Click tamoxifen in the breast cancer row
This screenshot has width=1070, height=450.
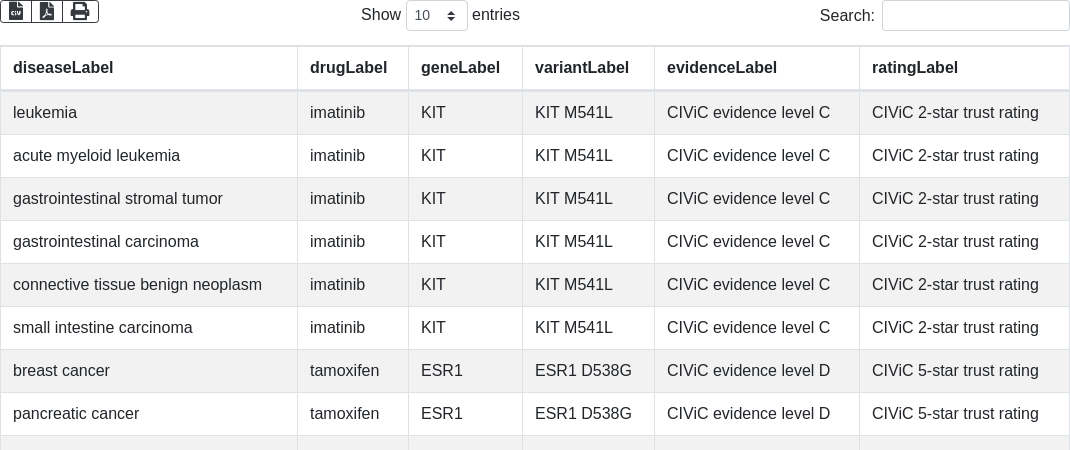pyautogui.click(x=344, y=371)
